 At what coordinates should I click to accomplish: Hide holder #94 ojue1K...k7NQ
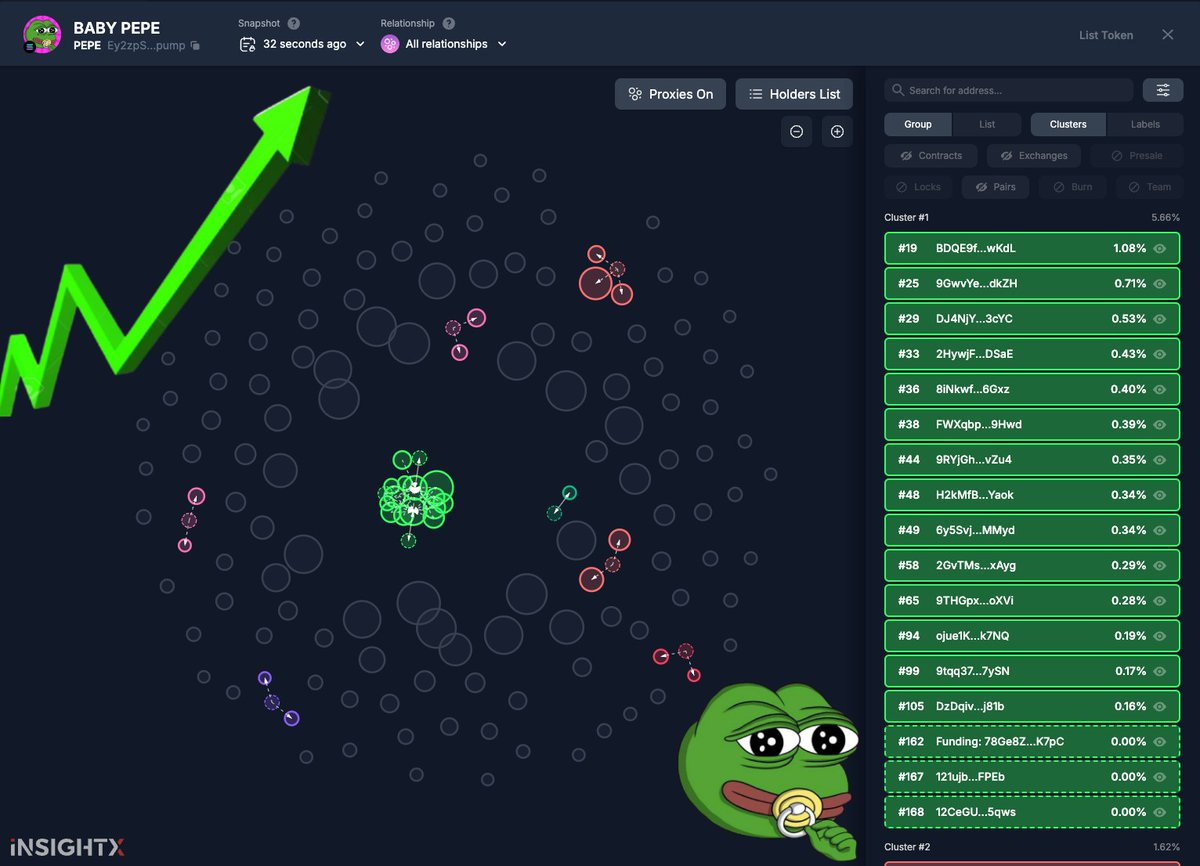[x=1160, y=636]
